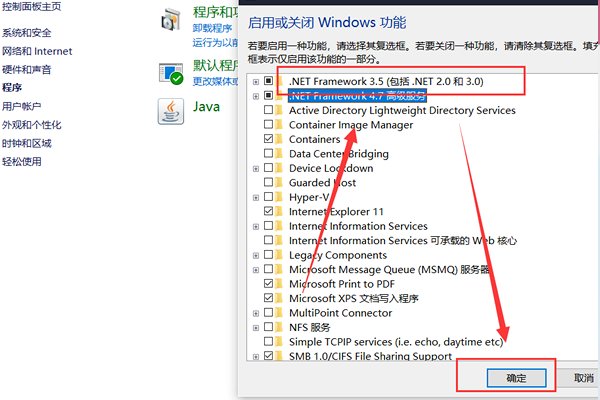Disable Microsoft Print to PDF checkbox
The image size is (600, 400).
[x=269, y=283]
